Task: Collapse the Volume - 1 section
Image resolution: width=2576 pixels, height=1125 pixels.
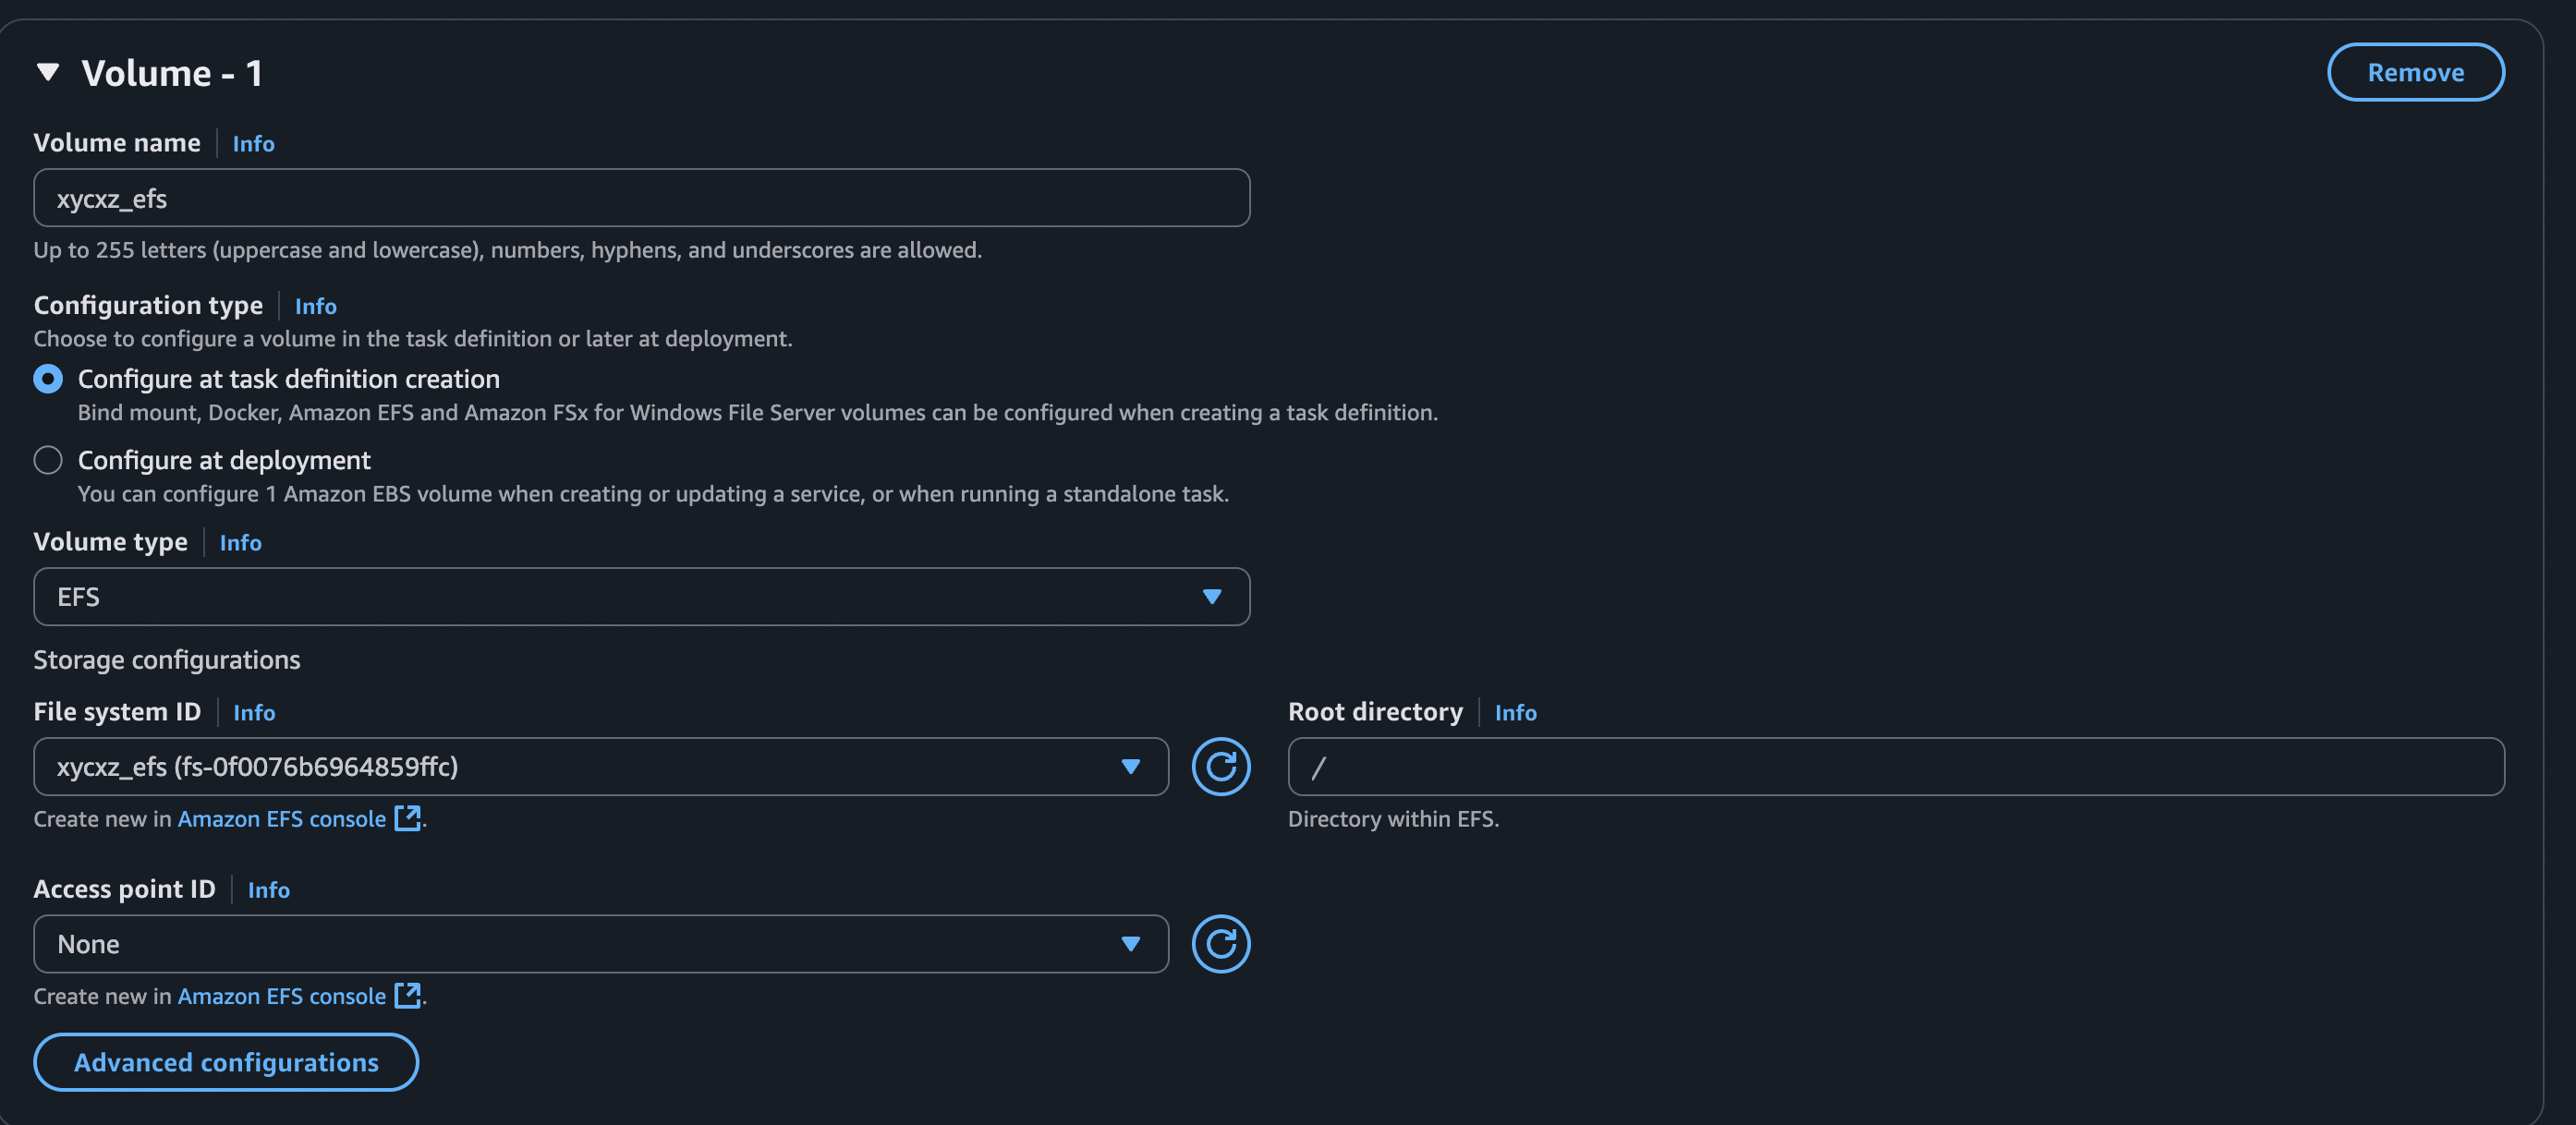Action: point(47,72)
